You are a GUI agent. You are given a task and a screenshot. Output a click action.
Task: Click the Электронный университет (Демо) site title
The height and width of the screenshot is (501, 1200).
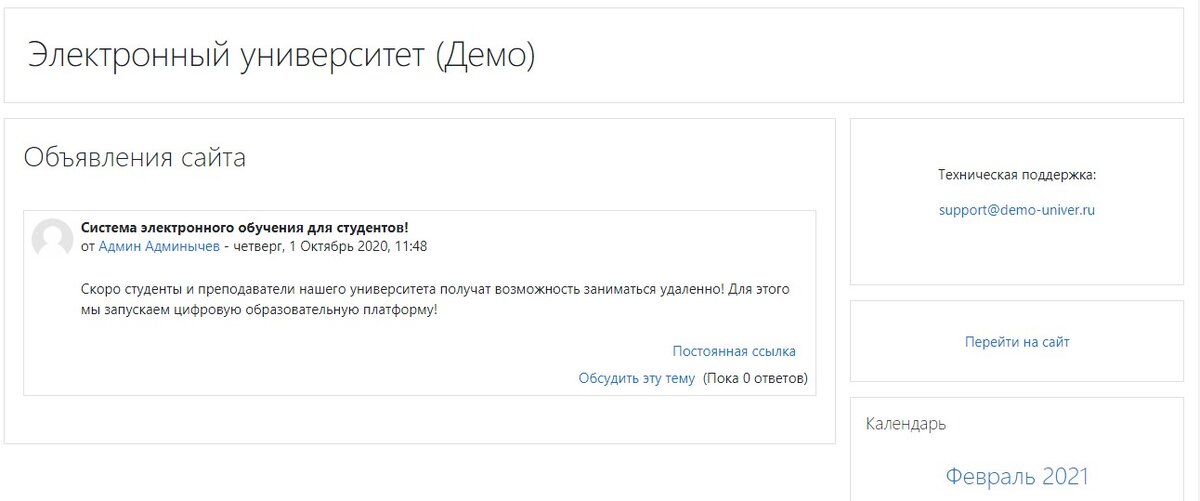282,55
